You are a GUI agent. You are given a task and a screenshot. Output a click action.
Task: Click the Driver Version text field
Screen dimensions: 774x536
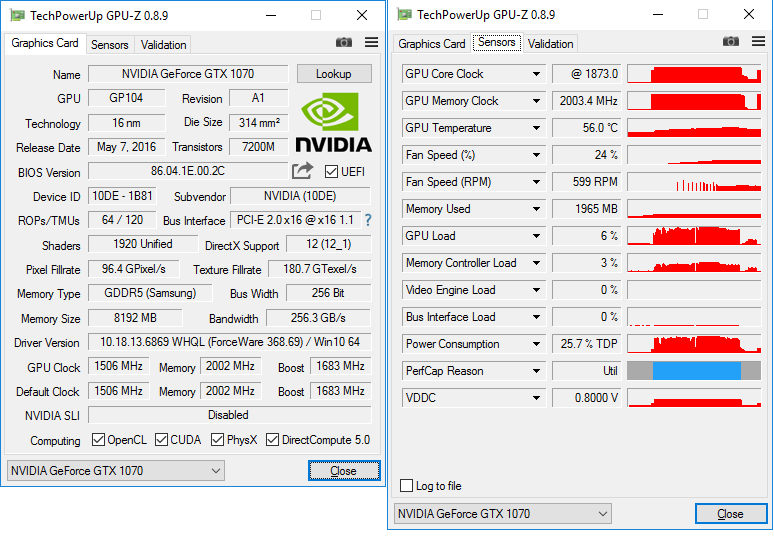click(x=229, y=342)
